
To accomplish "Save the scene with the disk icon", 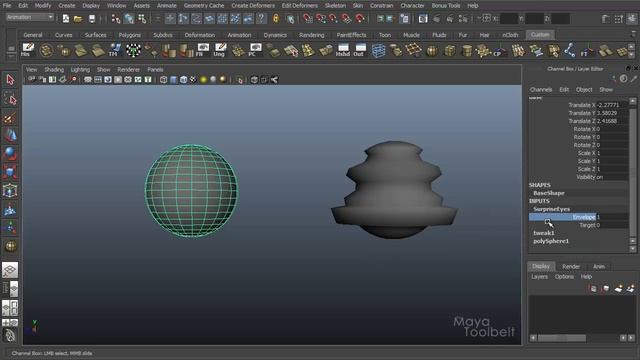I will 92,19.
